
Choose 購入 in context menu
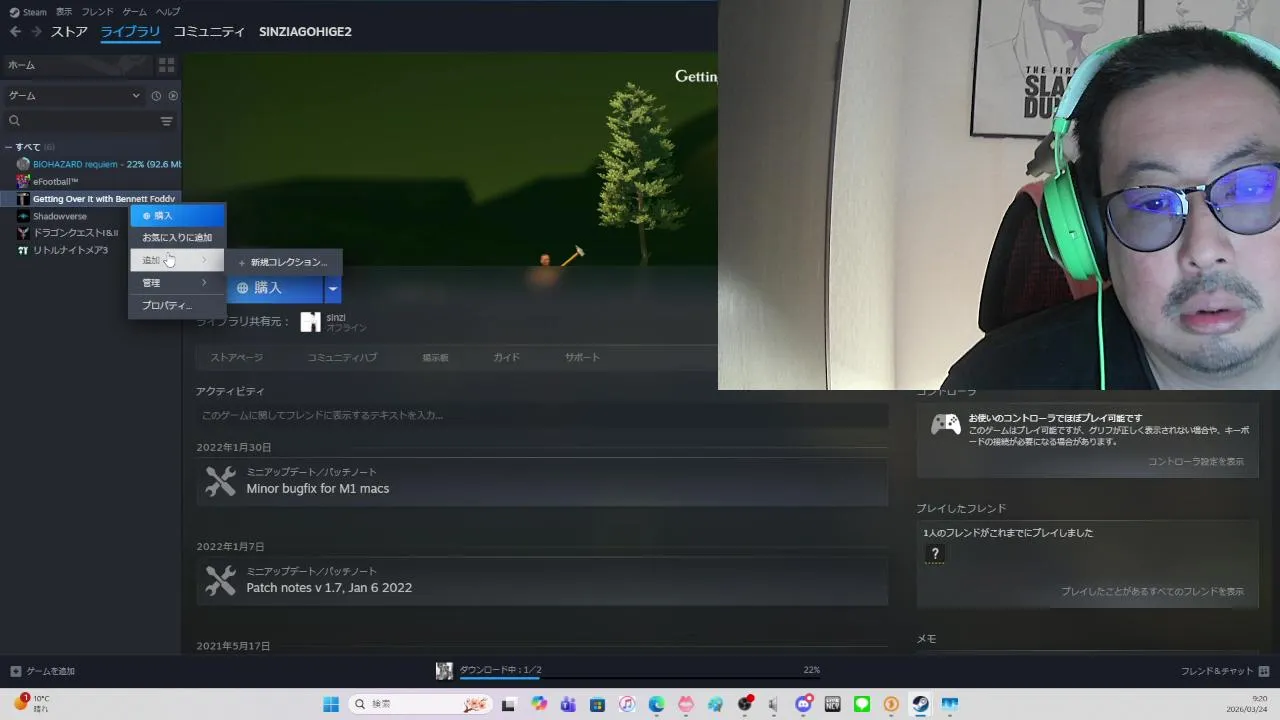(x=177, y=215)
